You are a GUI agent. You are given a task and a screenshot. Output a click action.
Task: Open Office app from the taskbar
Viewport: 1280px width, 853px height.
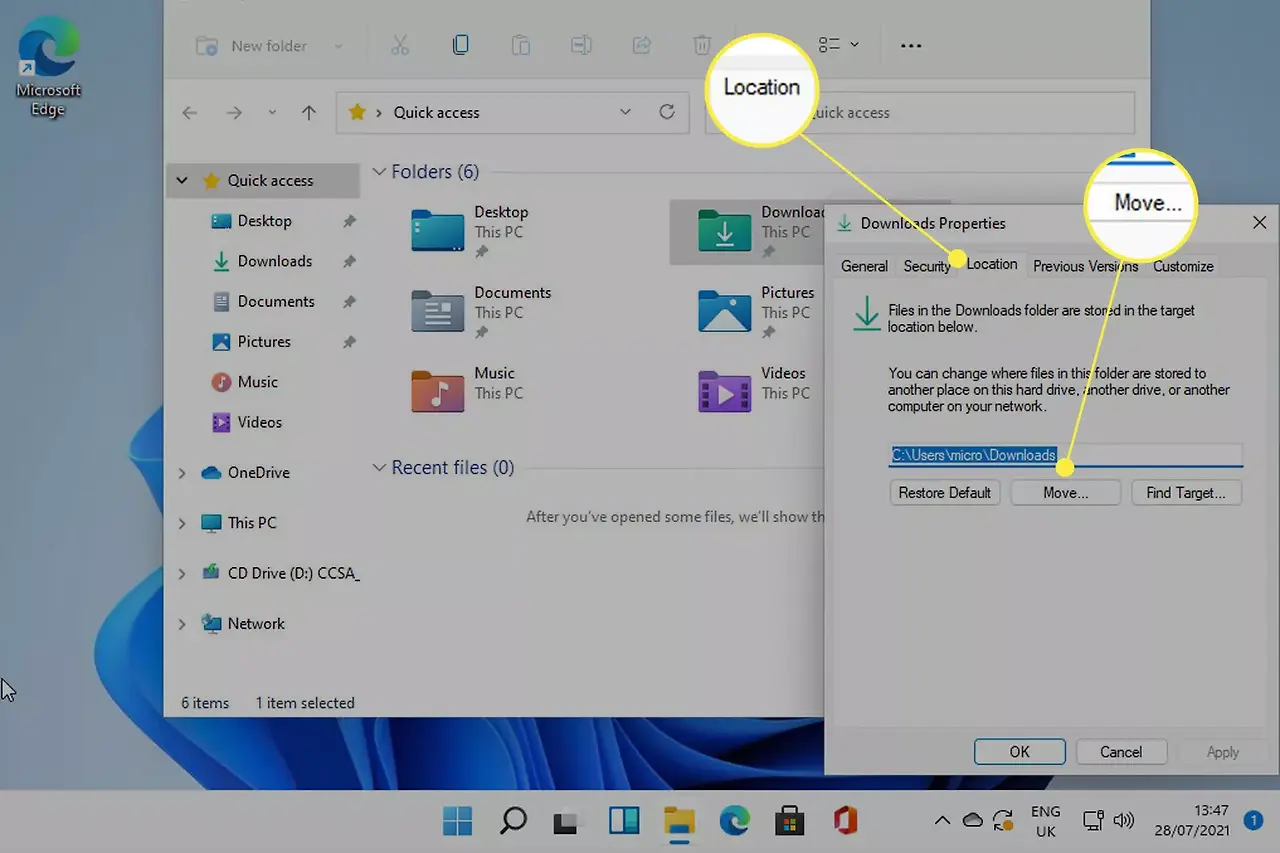point(846,821)
